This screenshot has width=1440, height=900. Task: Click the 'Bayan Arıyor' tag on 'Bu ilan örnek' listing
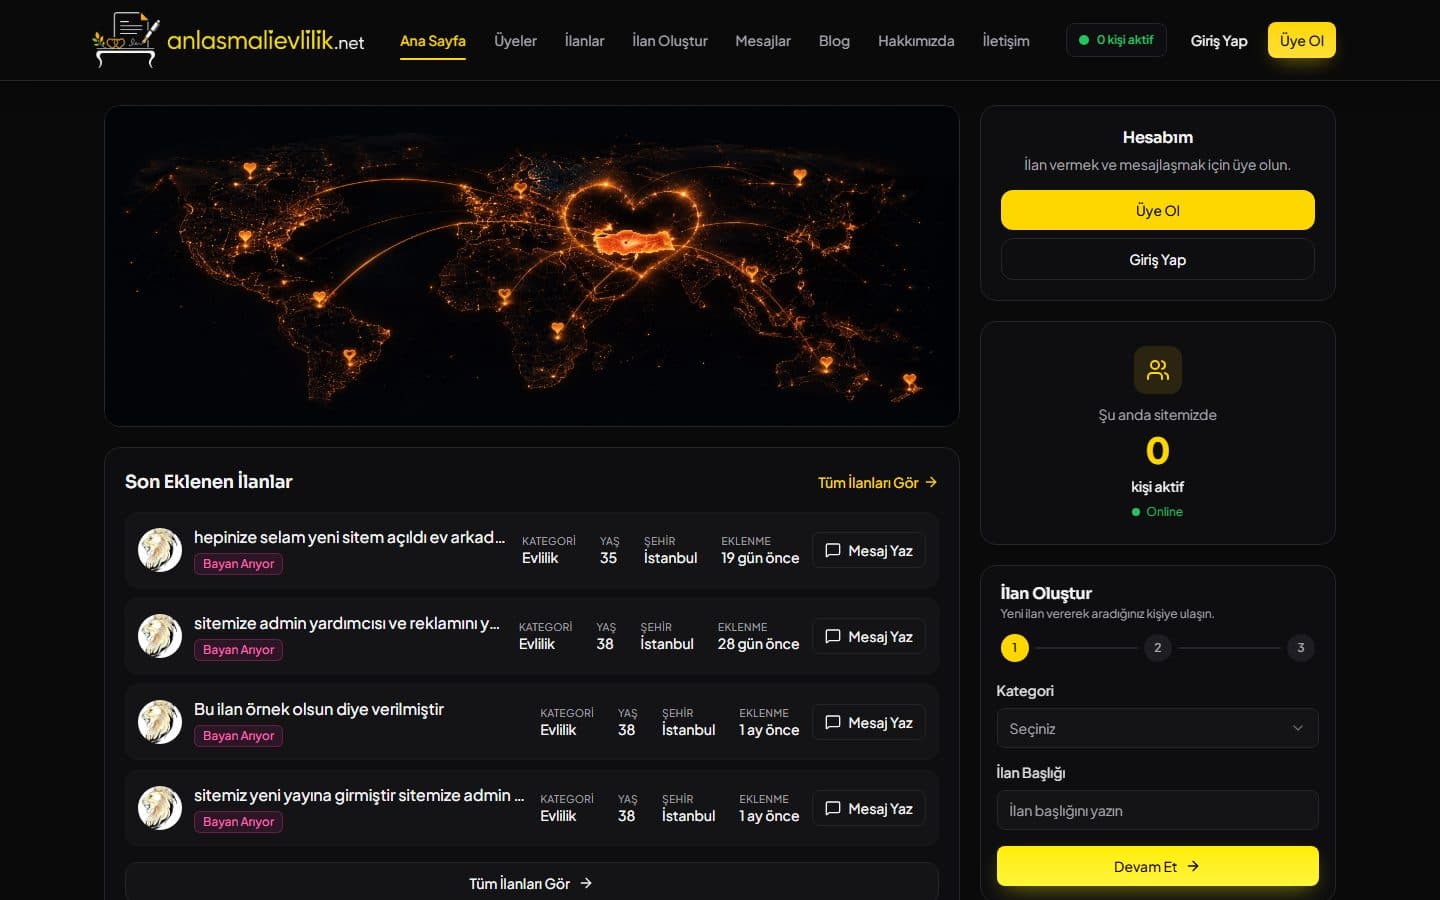238,736
